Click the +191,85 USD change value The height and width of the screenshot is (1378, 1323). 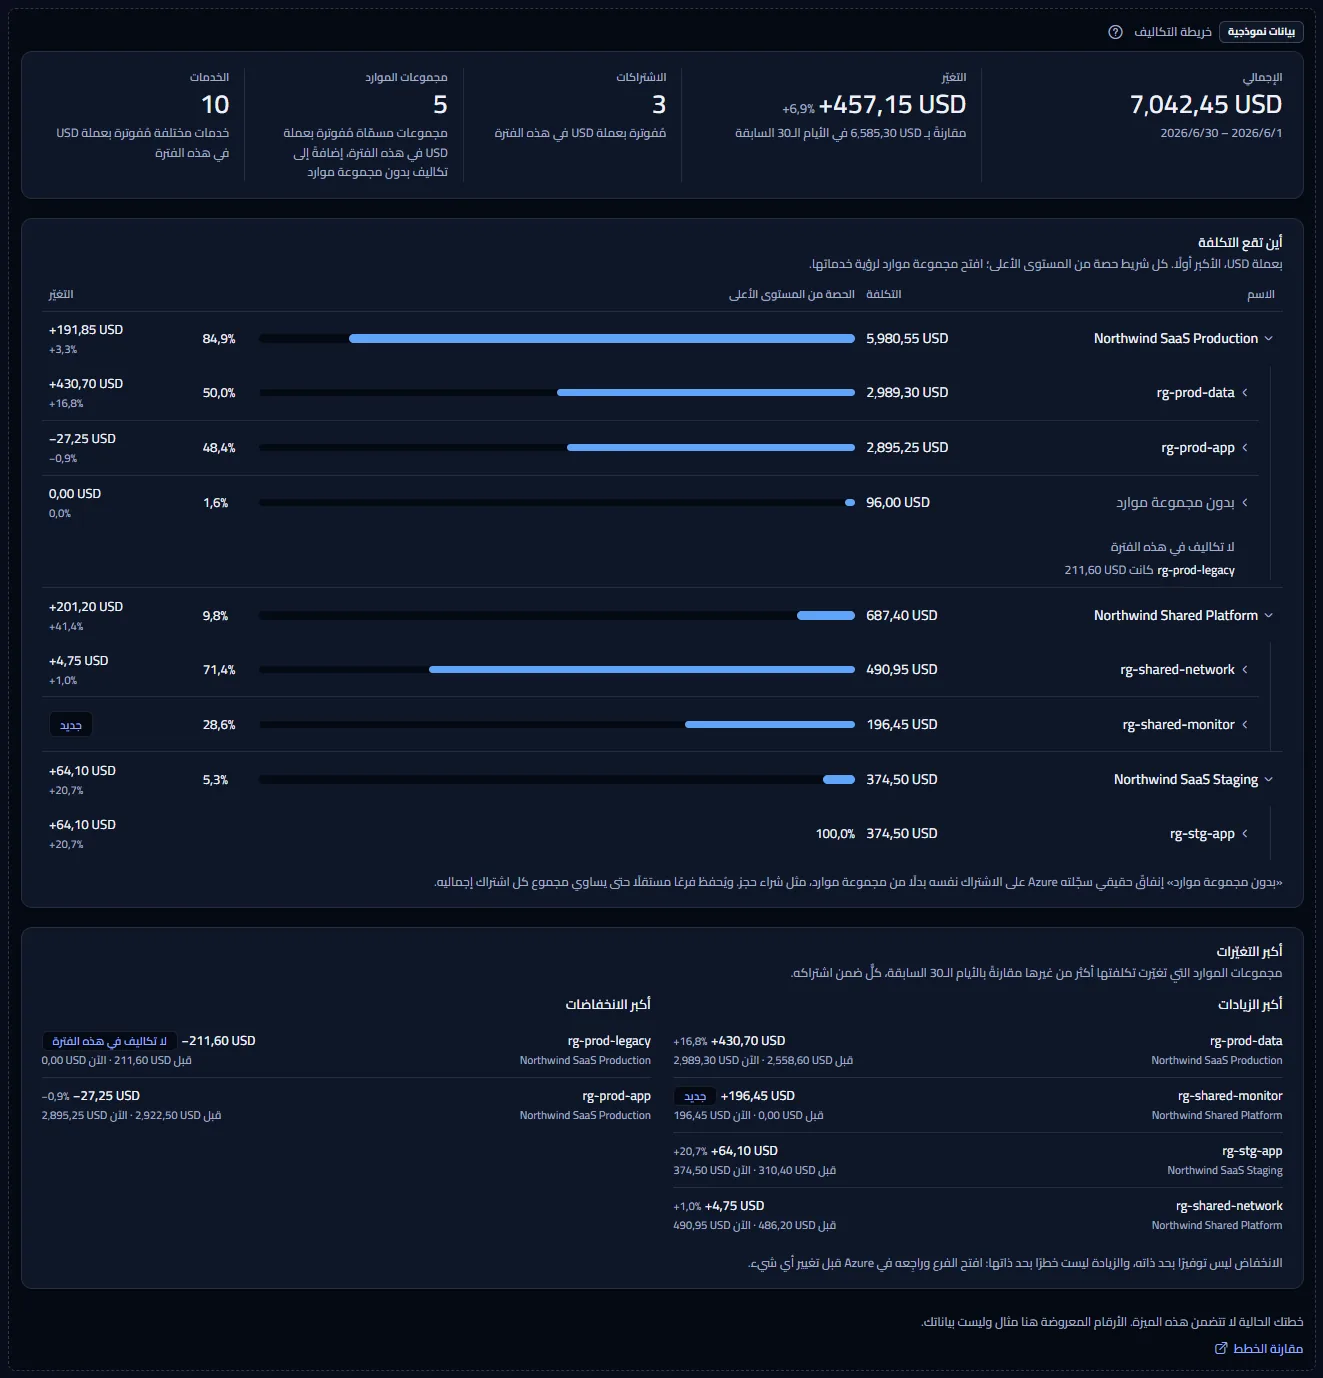tap(86, 330)
